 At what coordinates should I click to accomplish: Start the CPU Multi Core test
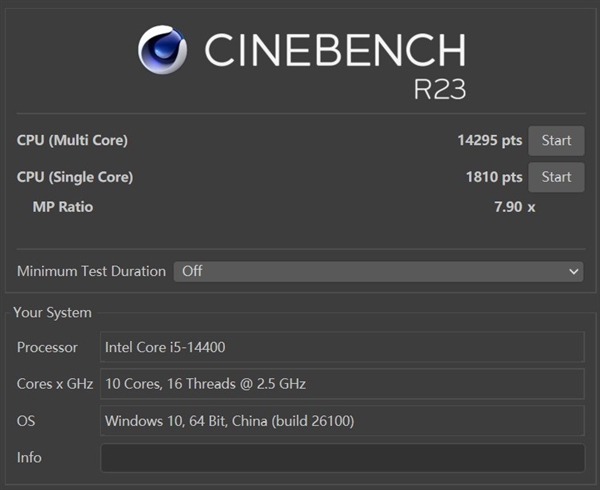556,141
